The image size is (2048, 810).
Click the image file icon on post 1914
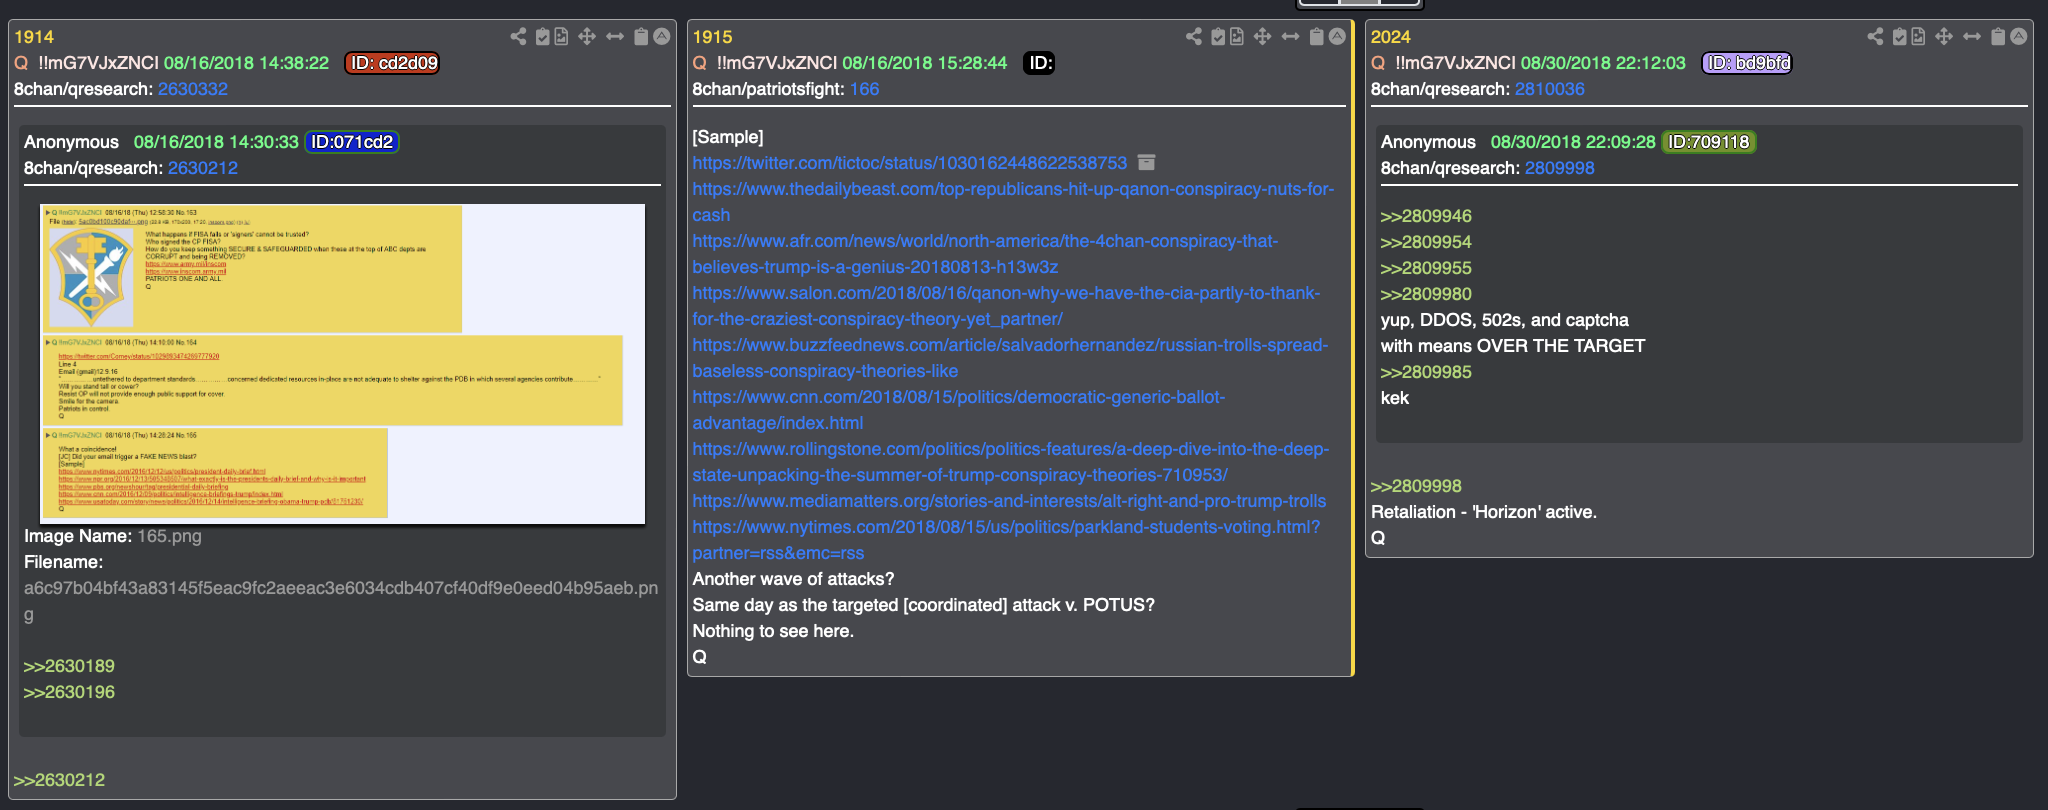561,37
